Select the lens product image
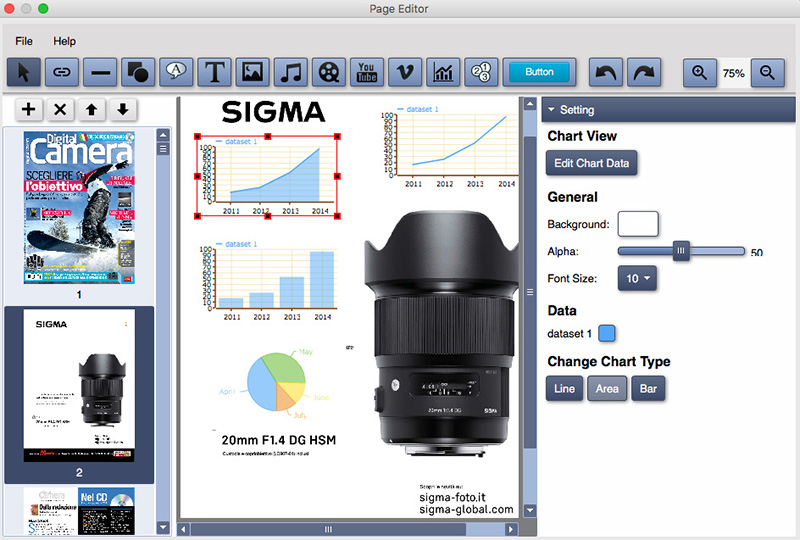 coord(440,333)
